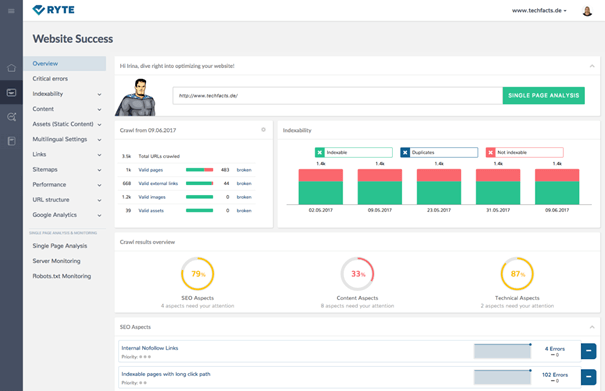Open Server Monitoring menu item
This screenshot has height=391, width=605.
(56, 261)
